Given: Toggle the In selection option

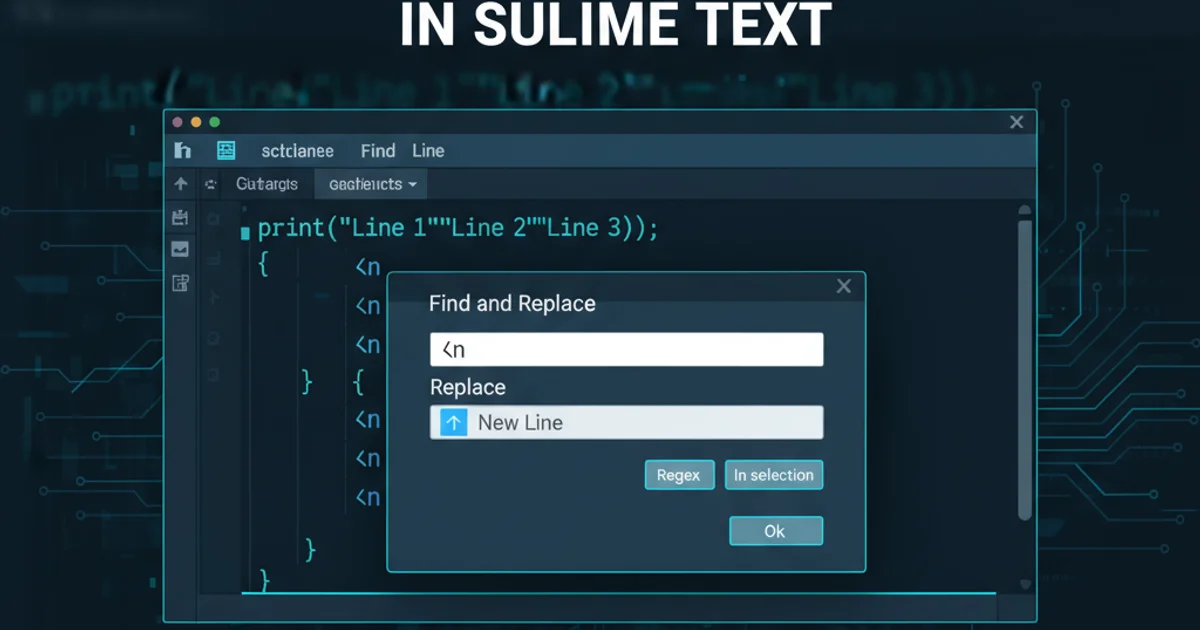Looking at the screenshot, I should tap(773, 475).
